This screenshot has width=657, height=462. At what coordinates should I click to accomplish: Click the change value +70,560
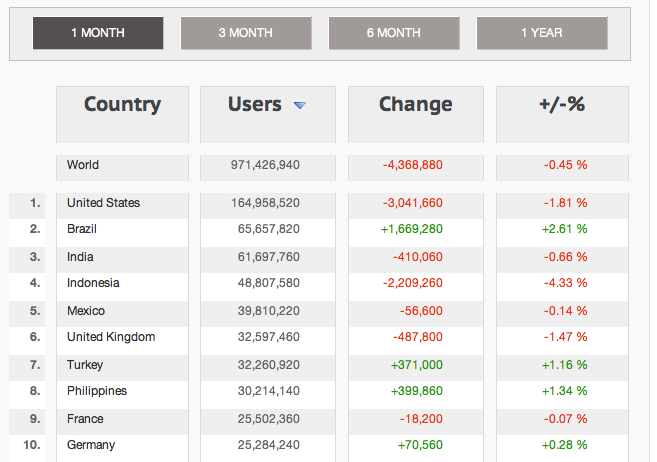pyautogui.click(x=420, y=445)
